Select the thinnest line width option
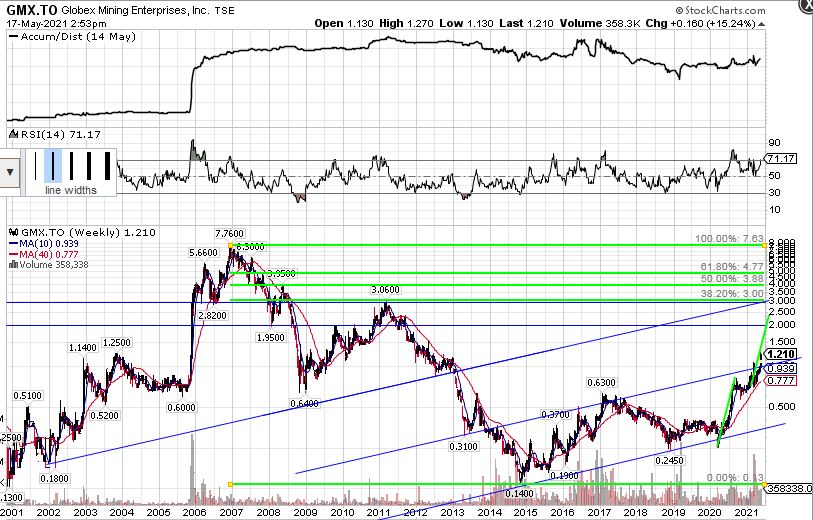The height and width of the screenshot is (520, 813). click(34, 166)
